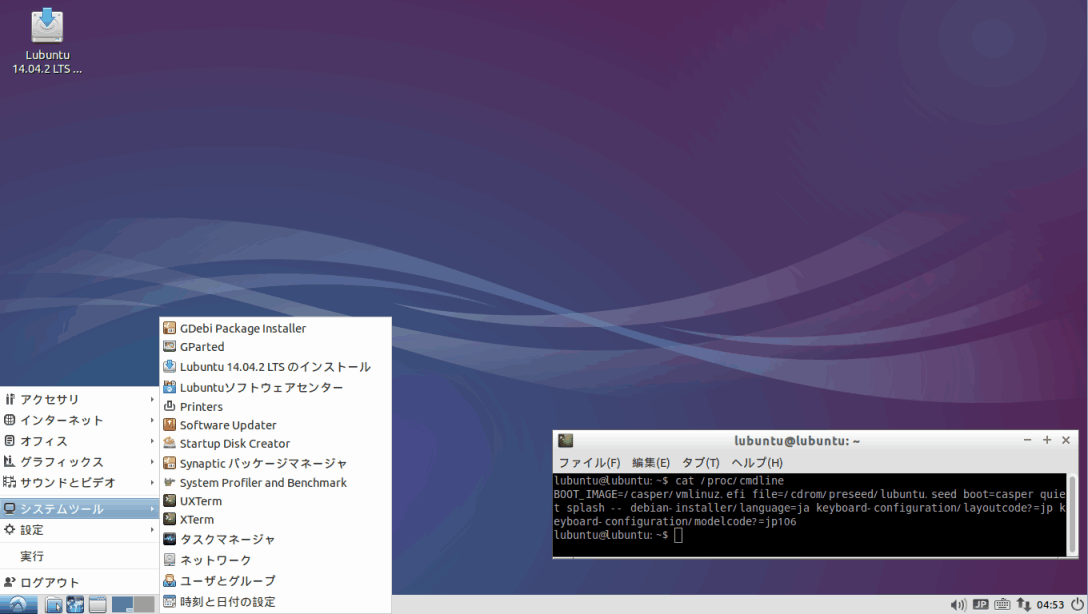Click the Startup Disk Creator icon
The width and height of the screenshot is (1088, 614).
tap(169, 443)
